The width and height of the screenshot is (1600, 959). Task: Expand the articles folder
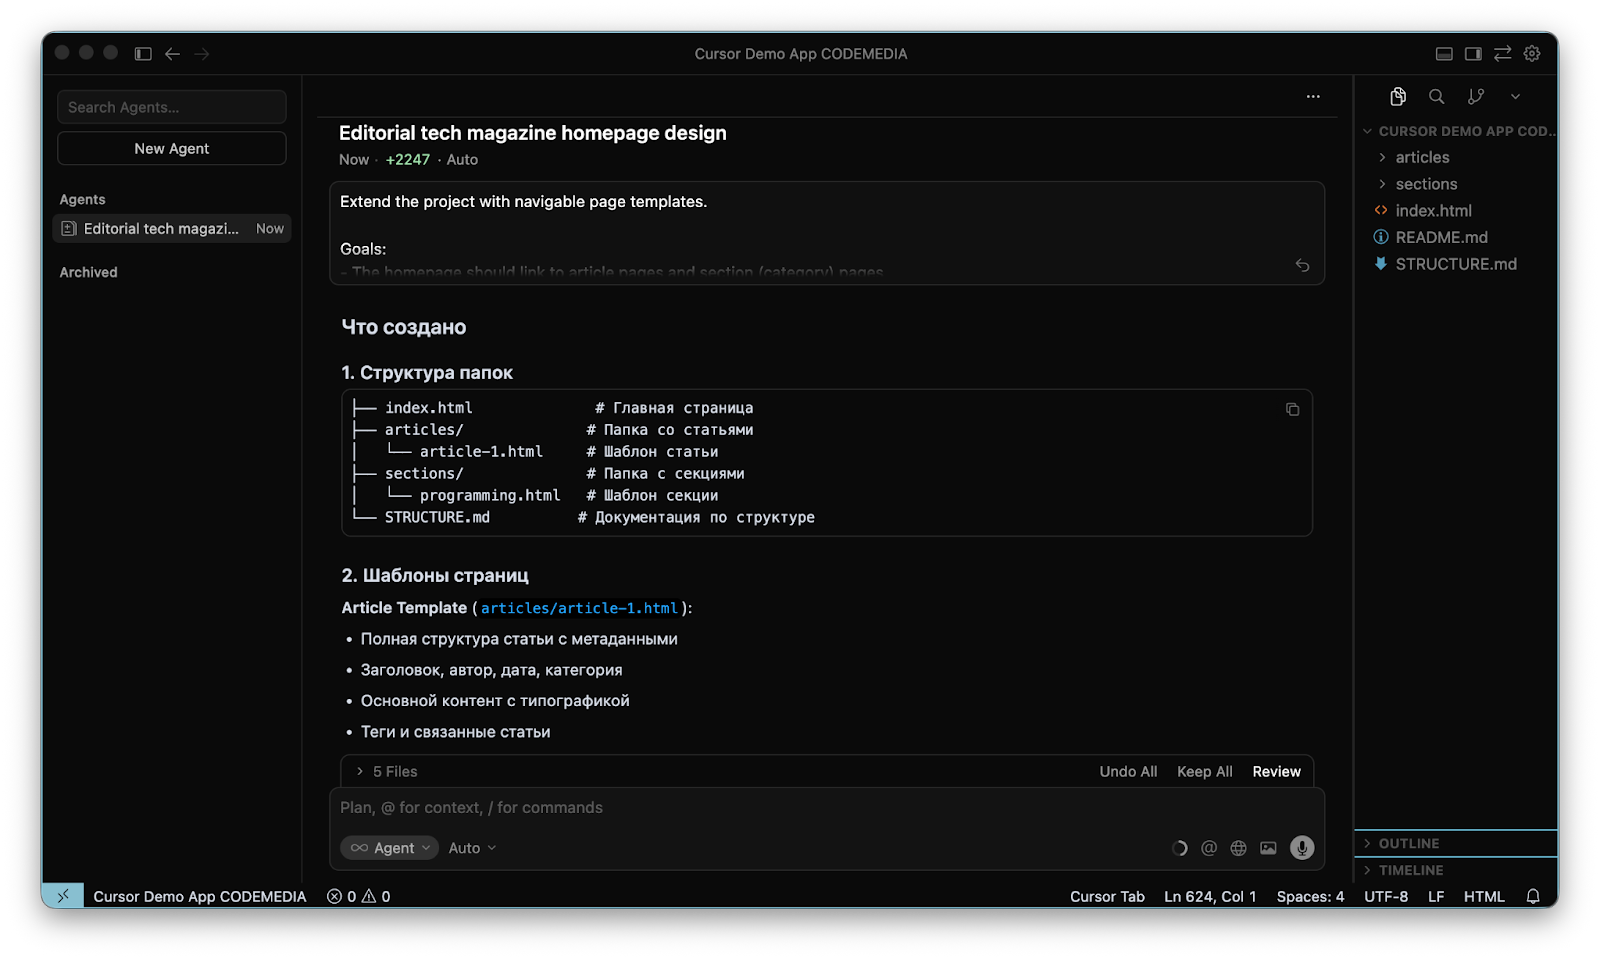click(x=1422, y=157)
